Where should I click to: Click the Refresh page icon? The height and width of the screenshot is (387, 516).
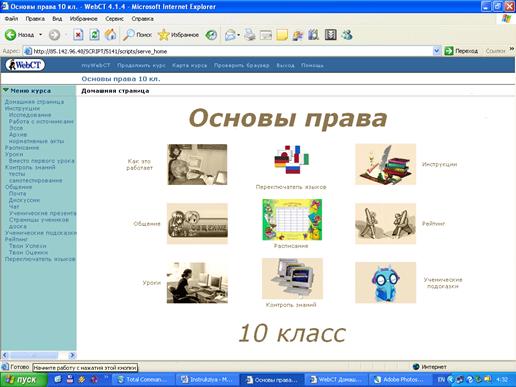click(94, 35)
